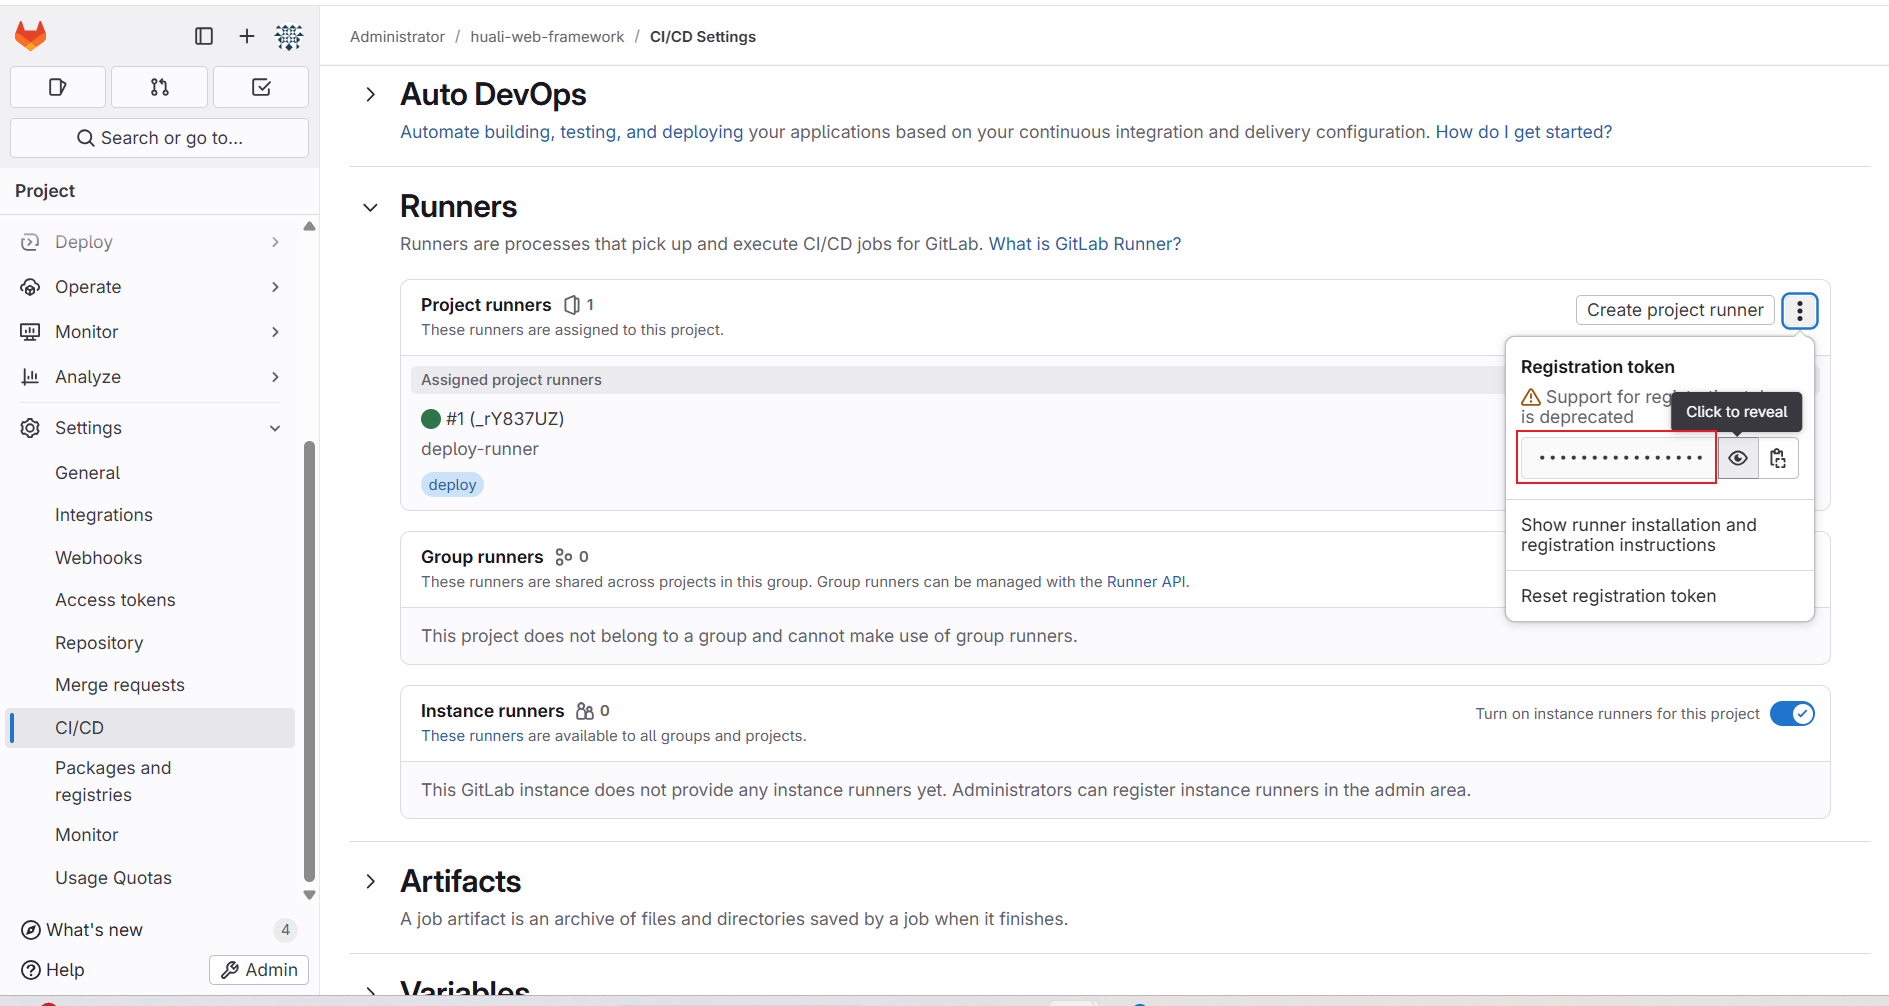
Task: Click Create project runner button
Action: [x=1675, y=310]
